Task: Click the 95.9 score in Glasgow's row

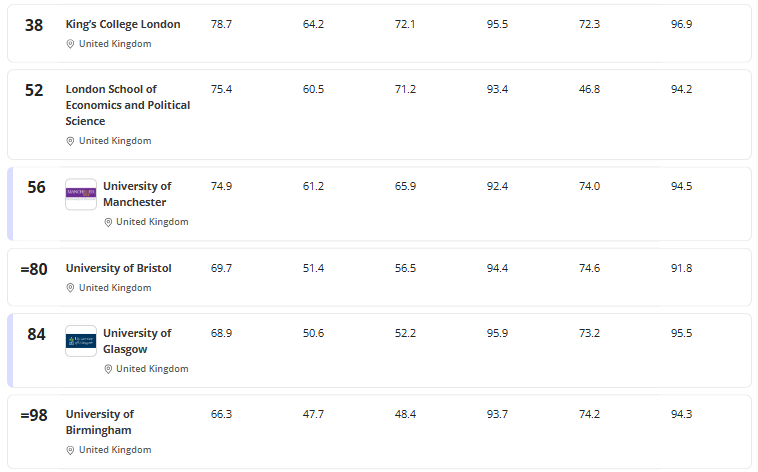Action: 497,333
